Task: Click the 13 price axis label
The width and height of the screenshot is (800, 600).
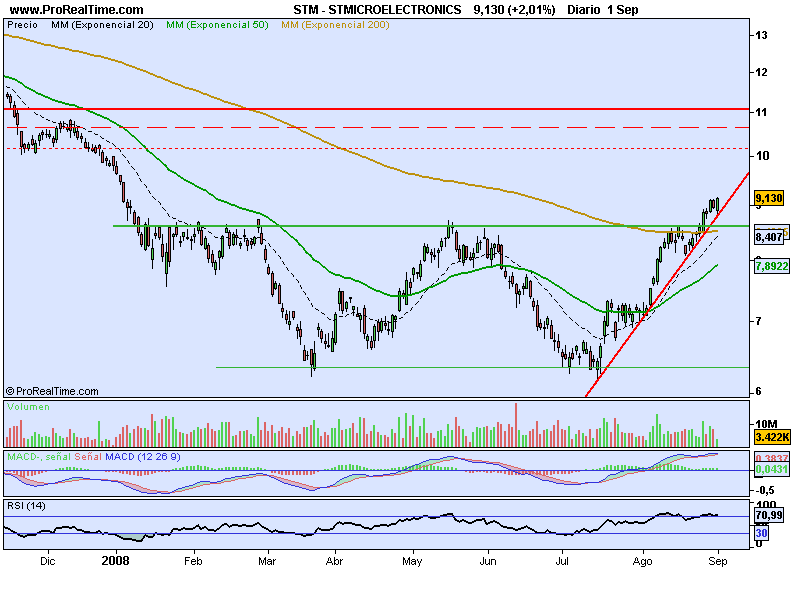Action: tap(762, 35)
